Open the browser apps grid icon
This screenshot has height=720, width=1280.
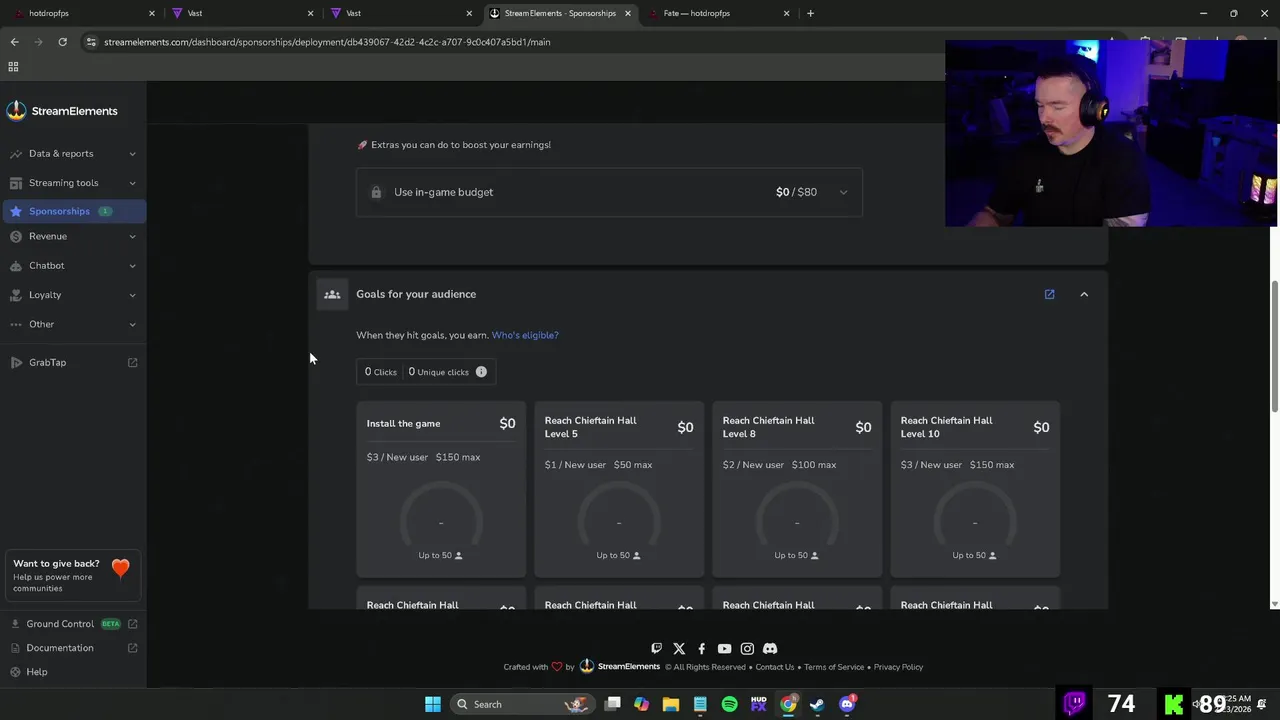[x=13, y=67]
